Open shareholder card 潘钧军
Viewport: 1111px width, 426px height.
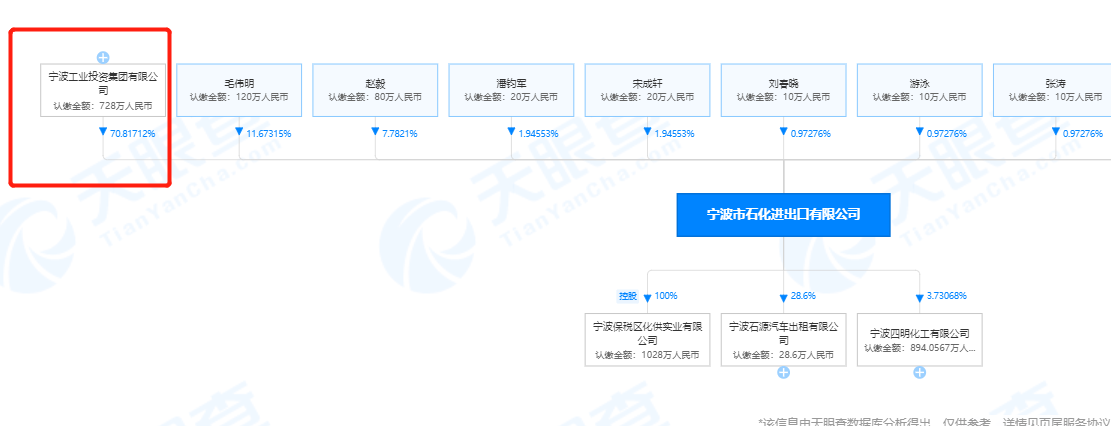pyautogui.click(x=512, y=91)
